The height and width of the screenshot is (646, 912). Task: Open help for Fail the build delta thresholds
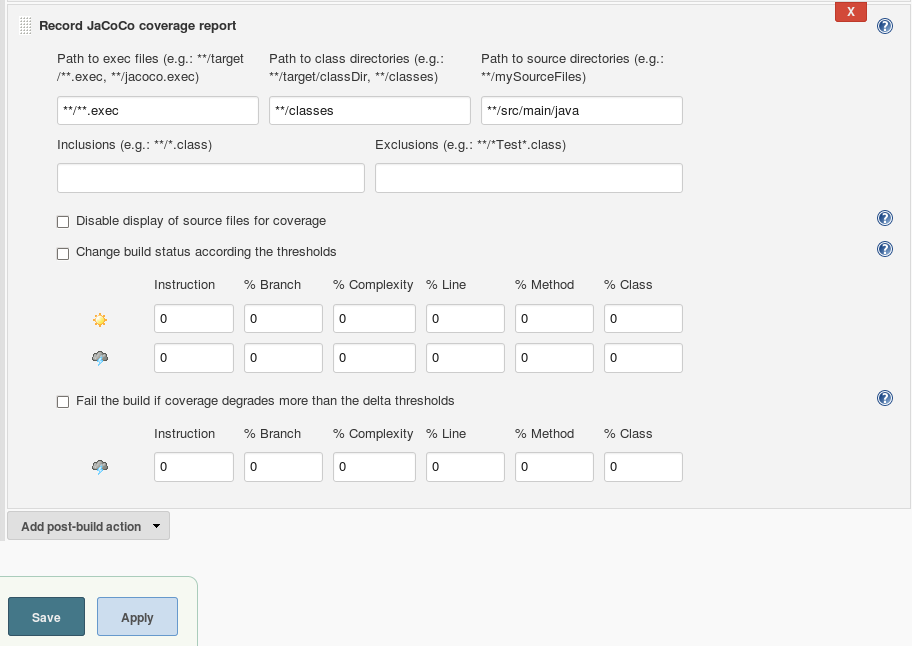coord(884,398)
